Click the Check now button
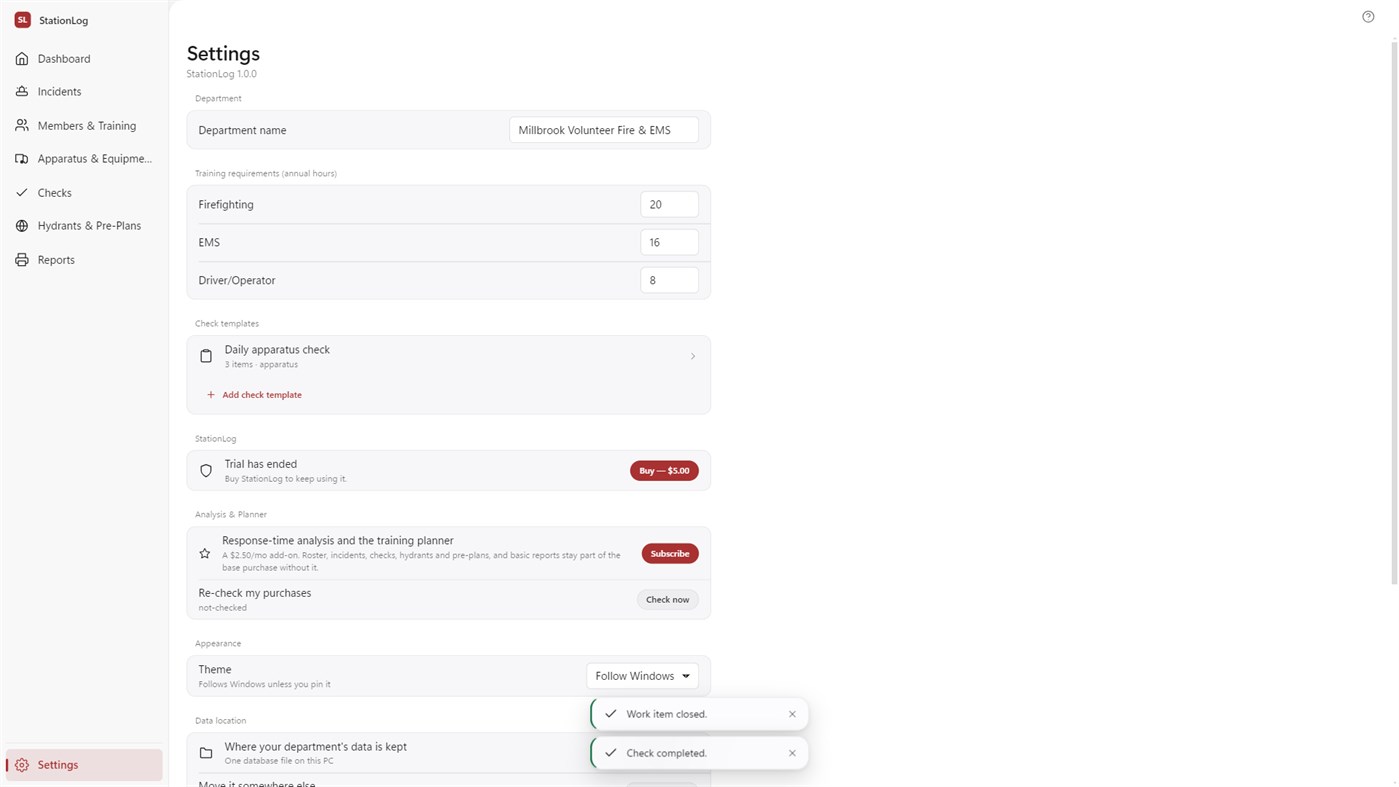This screenshot has width=1399, height=787. 667,600
